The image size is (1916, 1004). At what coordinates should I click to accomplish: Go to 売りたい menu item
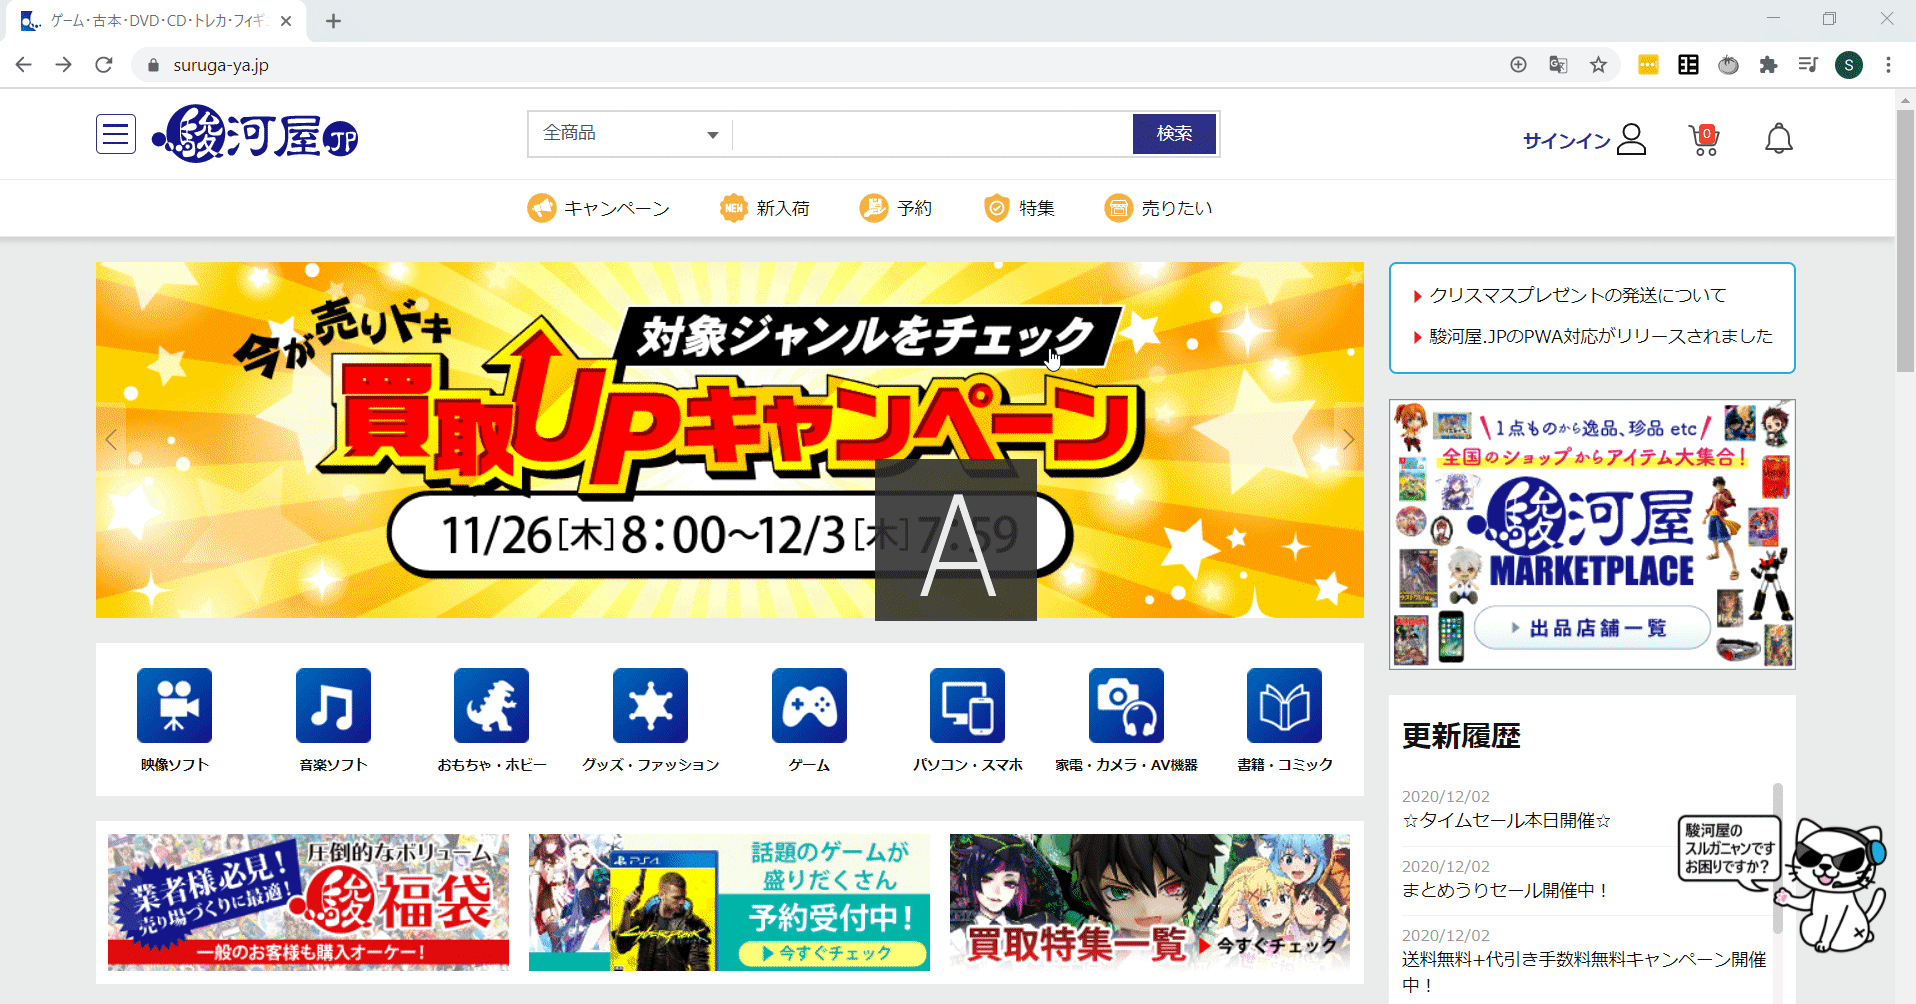coord(1159,208)
